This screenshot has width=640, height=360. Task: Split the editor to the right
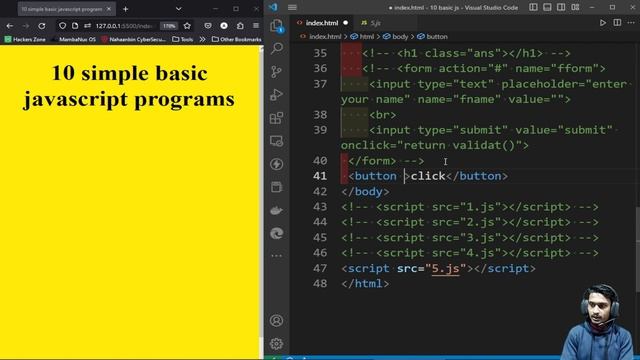pyautogui.click(x=617, y=23)
